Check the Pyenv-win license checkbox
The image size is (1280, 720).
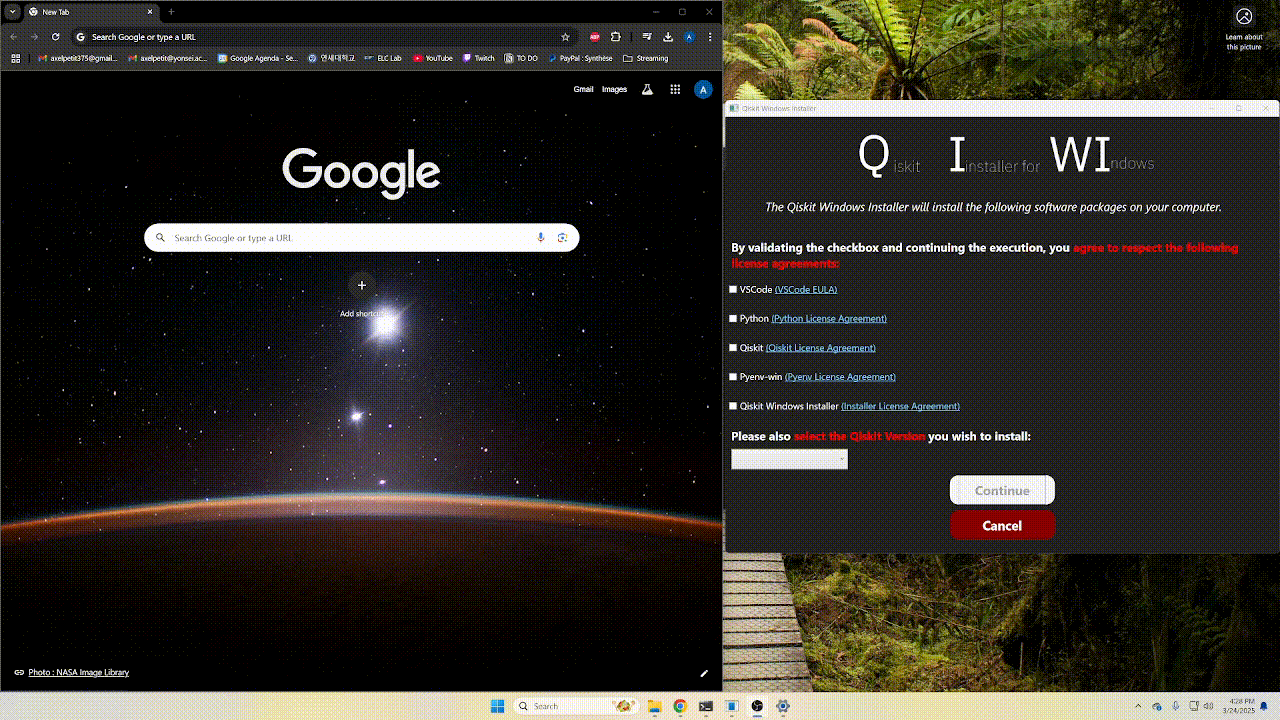coord(733,377)
